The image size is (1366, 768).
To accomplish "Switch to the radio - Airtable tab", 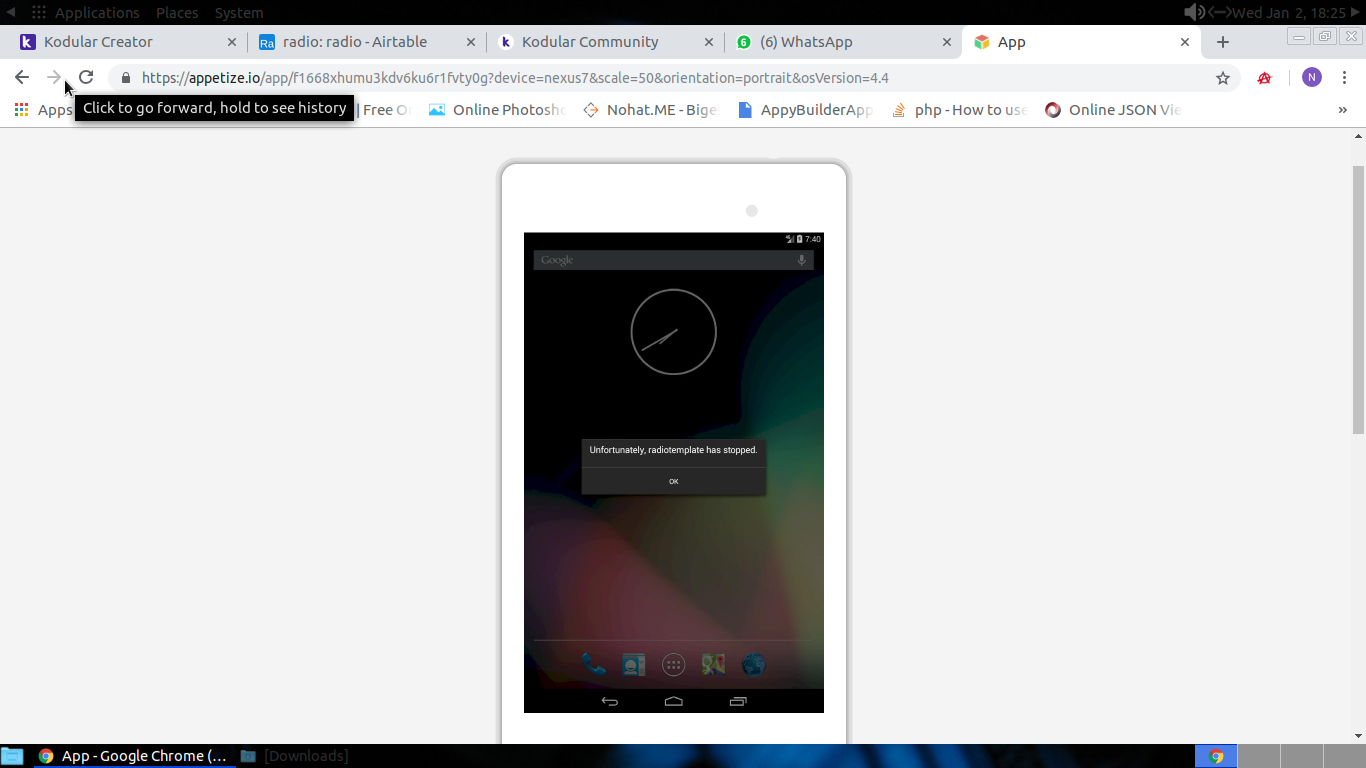I will (x=368, y=42).
